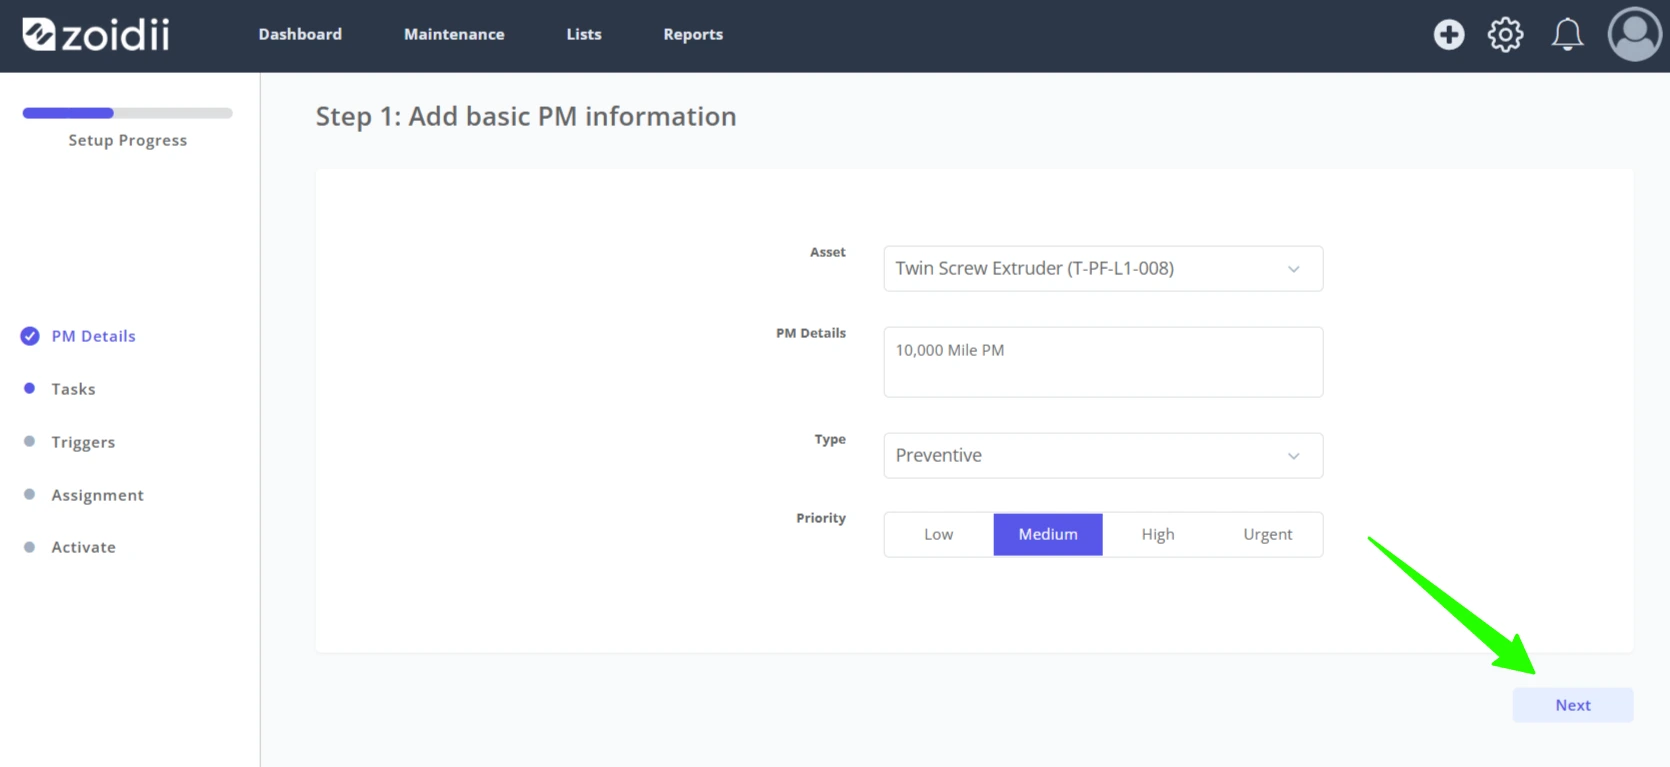Click the Next button
The image size is (1670, 767).
[1573, 705]
